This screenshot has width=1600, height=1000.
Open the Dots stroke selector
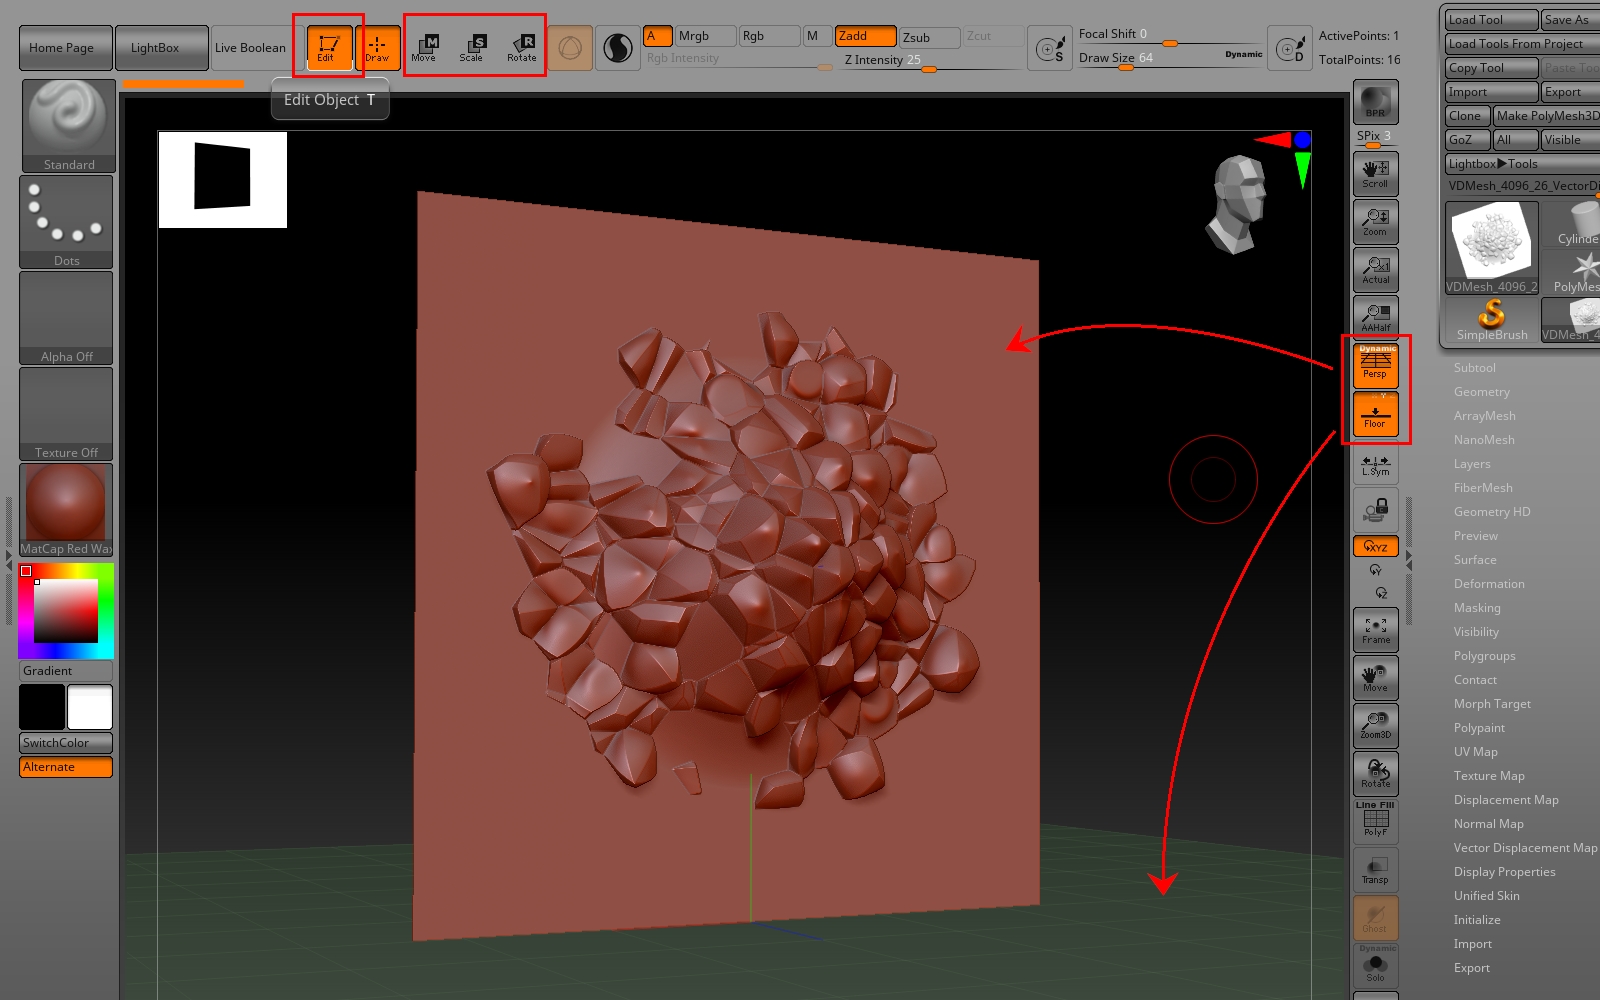click(66, 222)
